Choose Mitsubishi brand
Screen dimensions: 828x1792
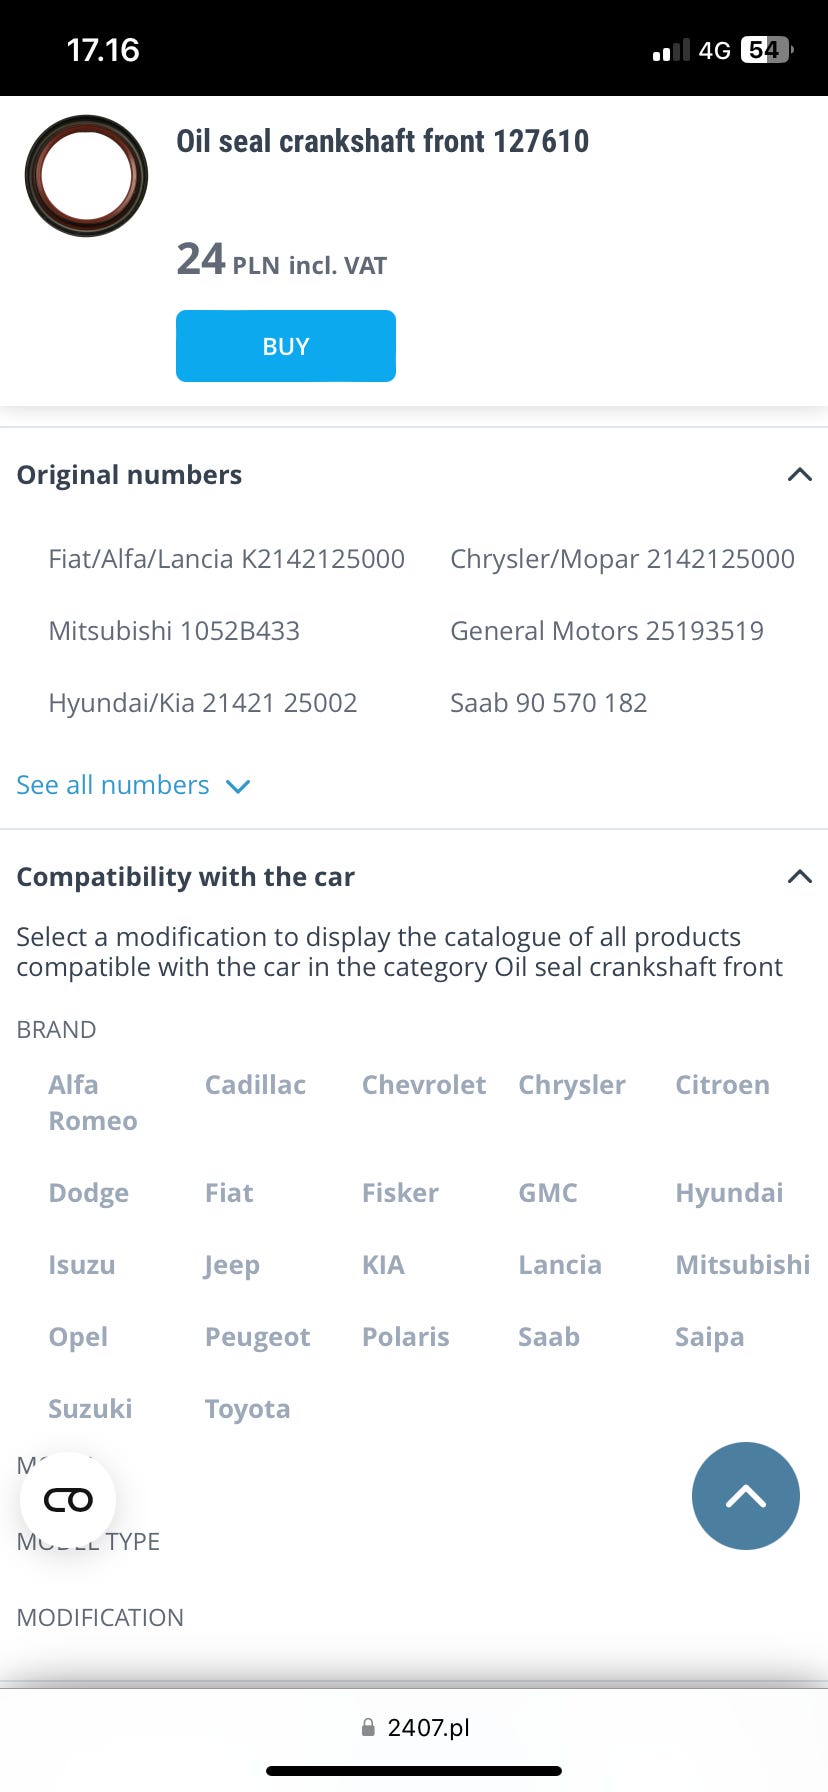[742, 1265]
